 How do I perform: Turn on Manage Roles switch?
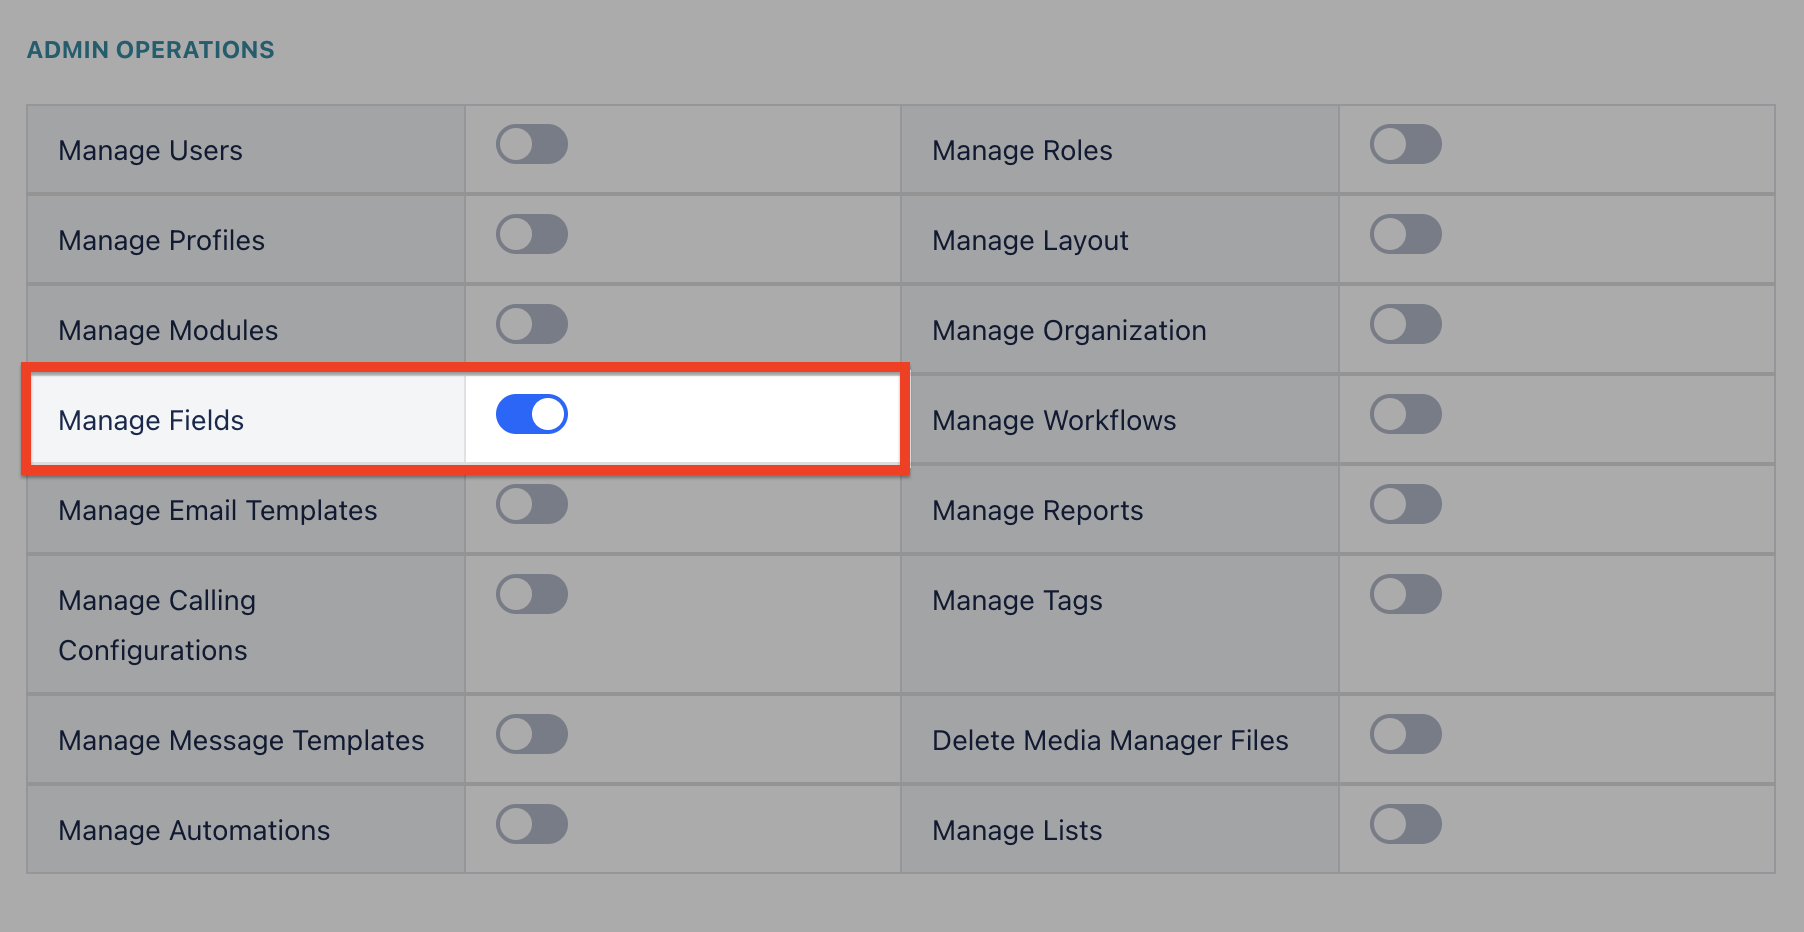(1406, 144)
